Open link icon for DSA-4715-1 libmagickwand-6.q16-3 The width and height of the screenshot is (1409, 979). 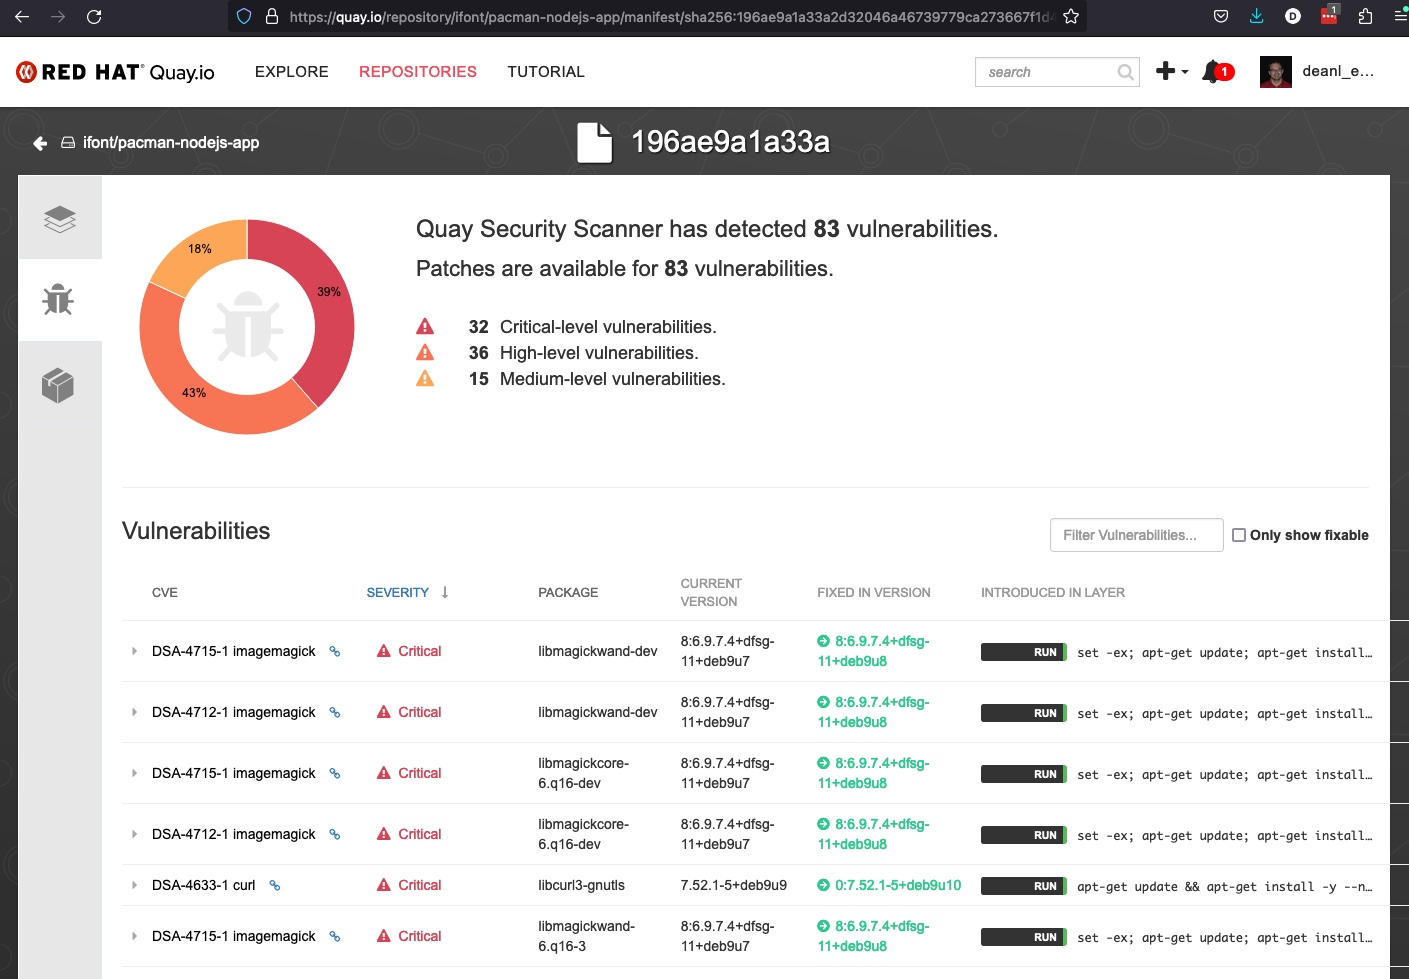[x=335, y=936]
